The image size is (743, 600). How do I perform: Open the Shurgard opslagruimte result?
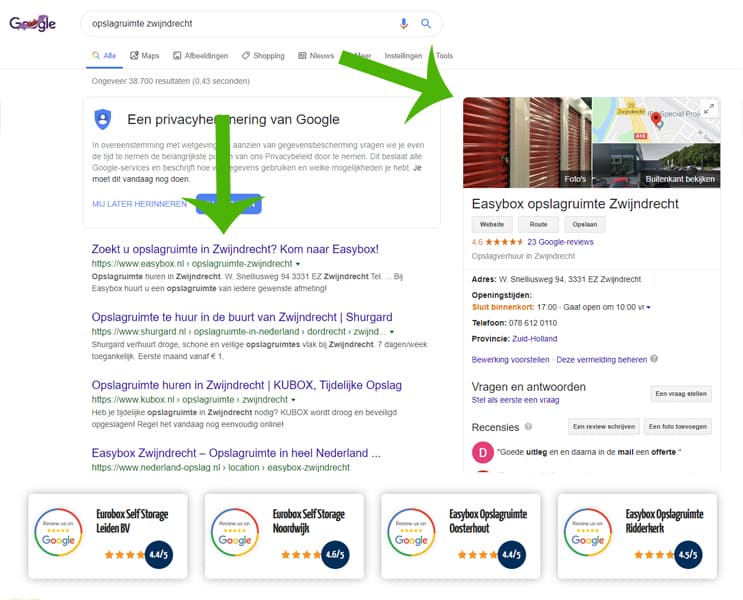coord(242,317)
